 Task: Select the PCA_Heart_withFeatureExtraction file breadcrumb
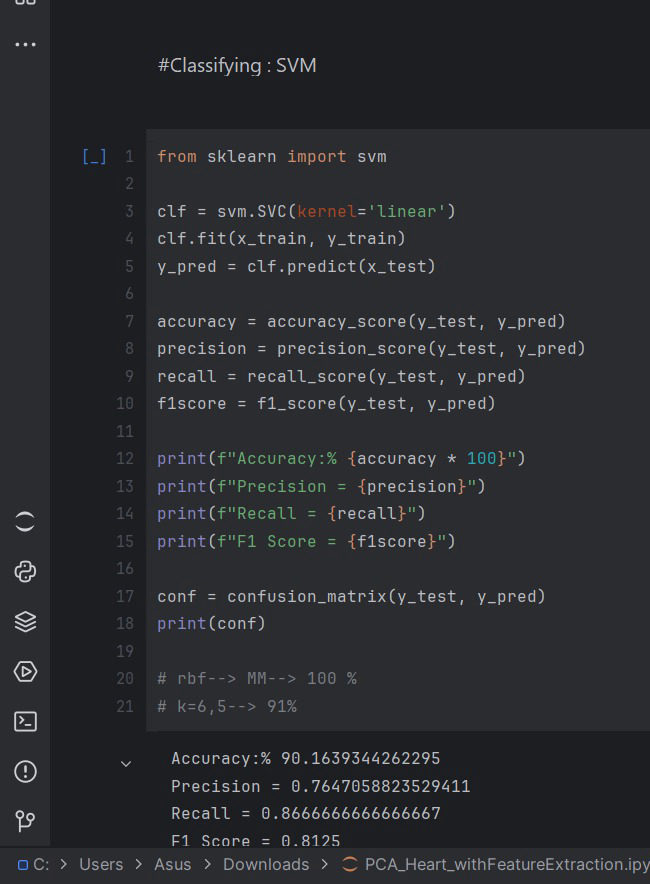coord(507,864)
